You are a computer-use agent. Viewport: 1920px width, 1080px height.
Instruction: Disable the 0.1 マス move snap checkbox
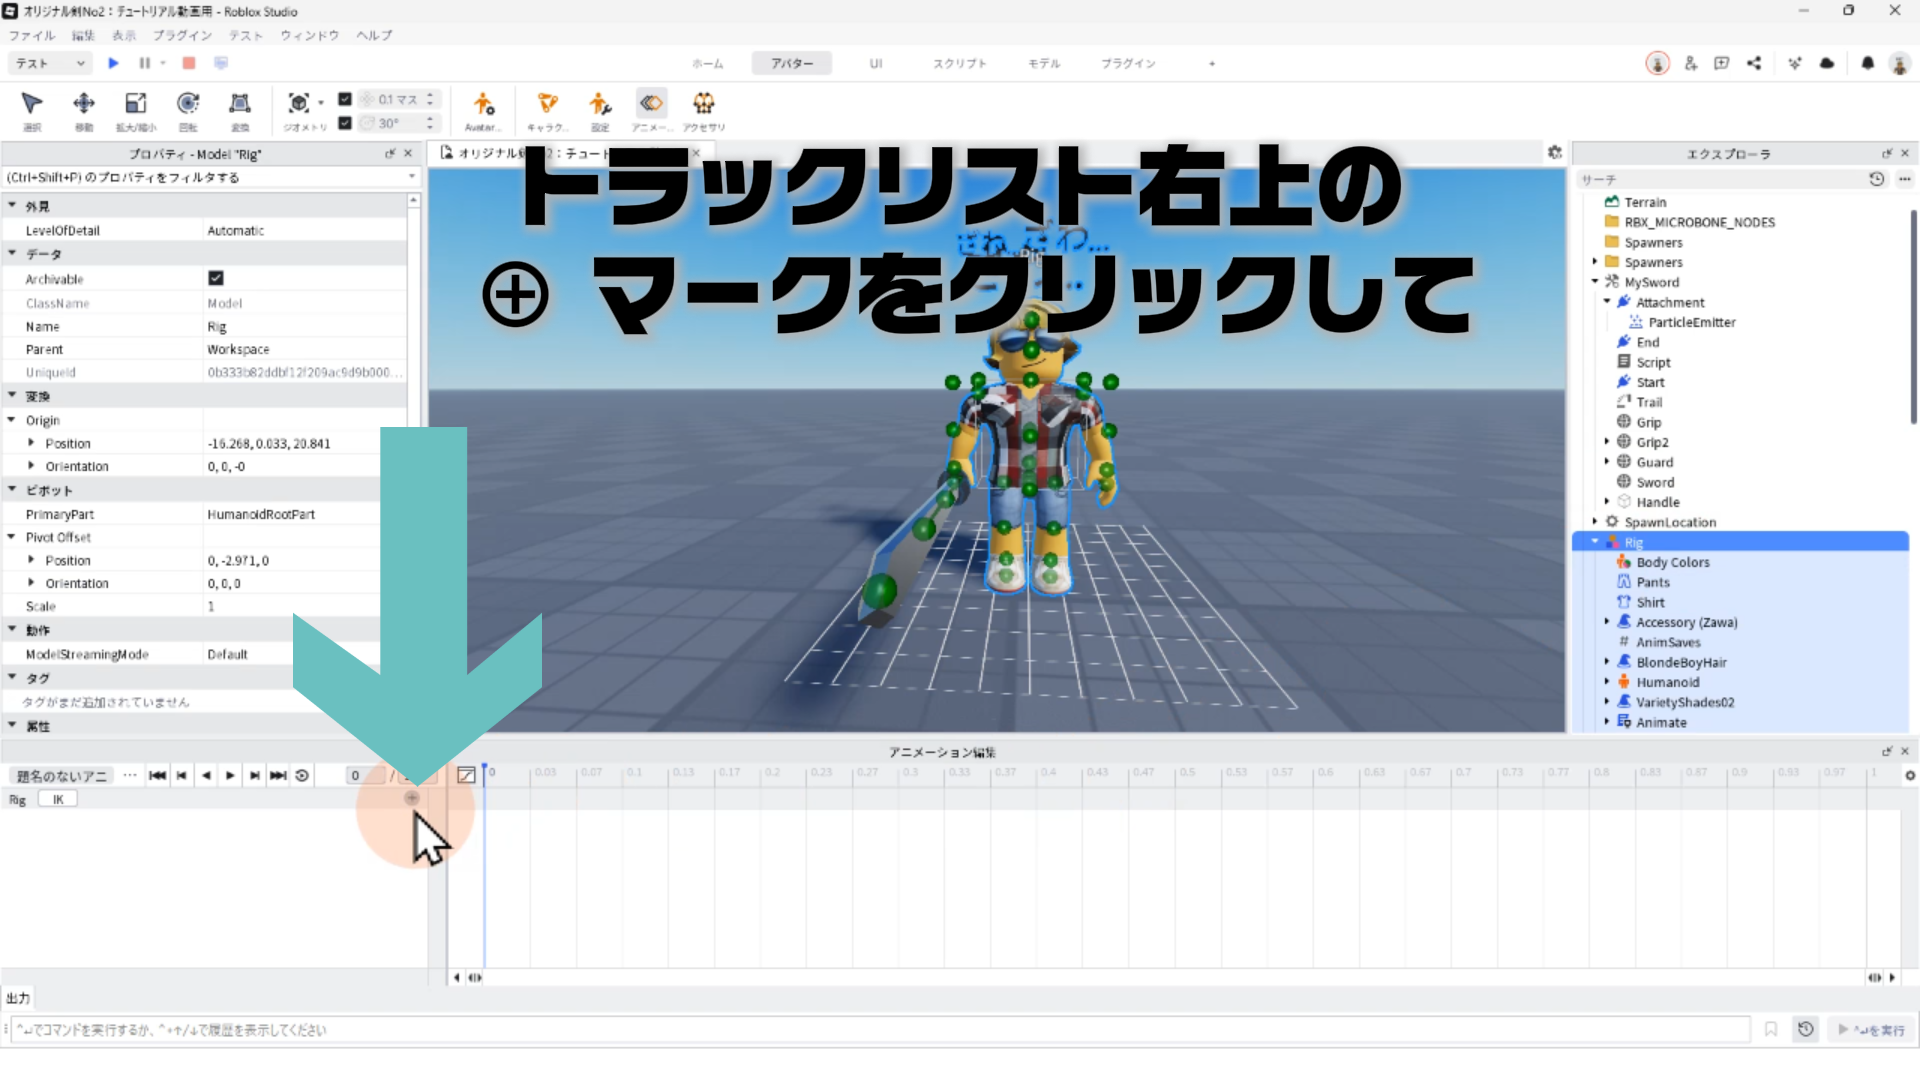click(x=345, y=99)
